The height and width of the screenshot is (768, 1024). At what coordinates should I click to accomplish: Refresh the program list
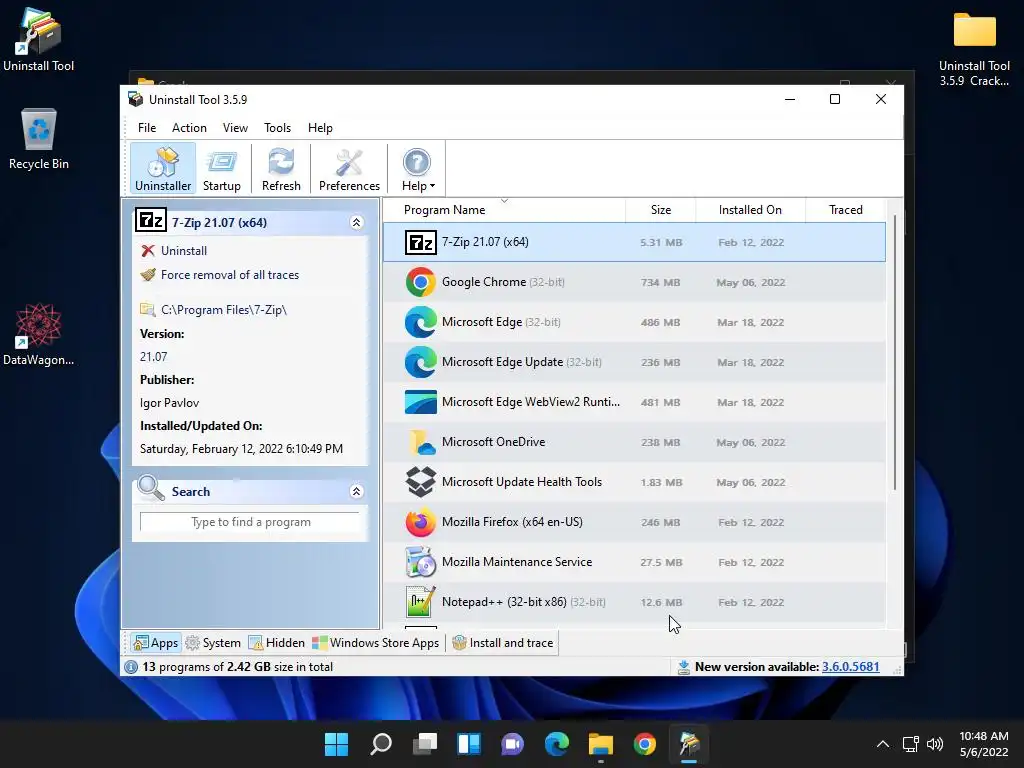(281, 168)
